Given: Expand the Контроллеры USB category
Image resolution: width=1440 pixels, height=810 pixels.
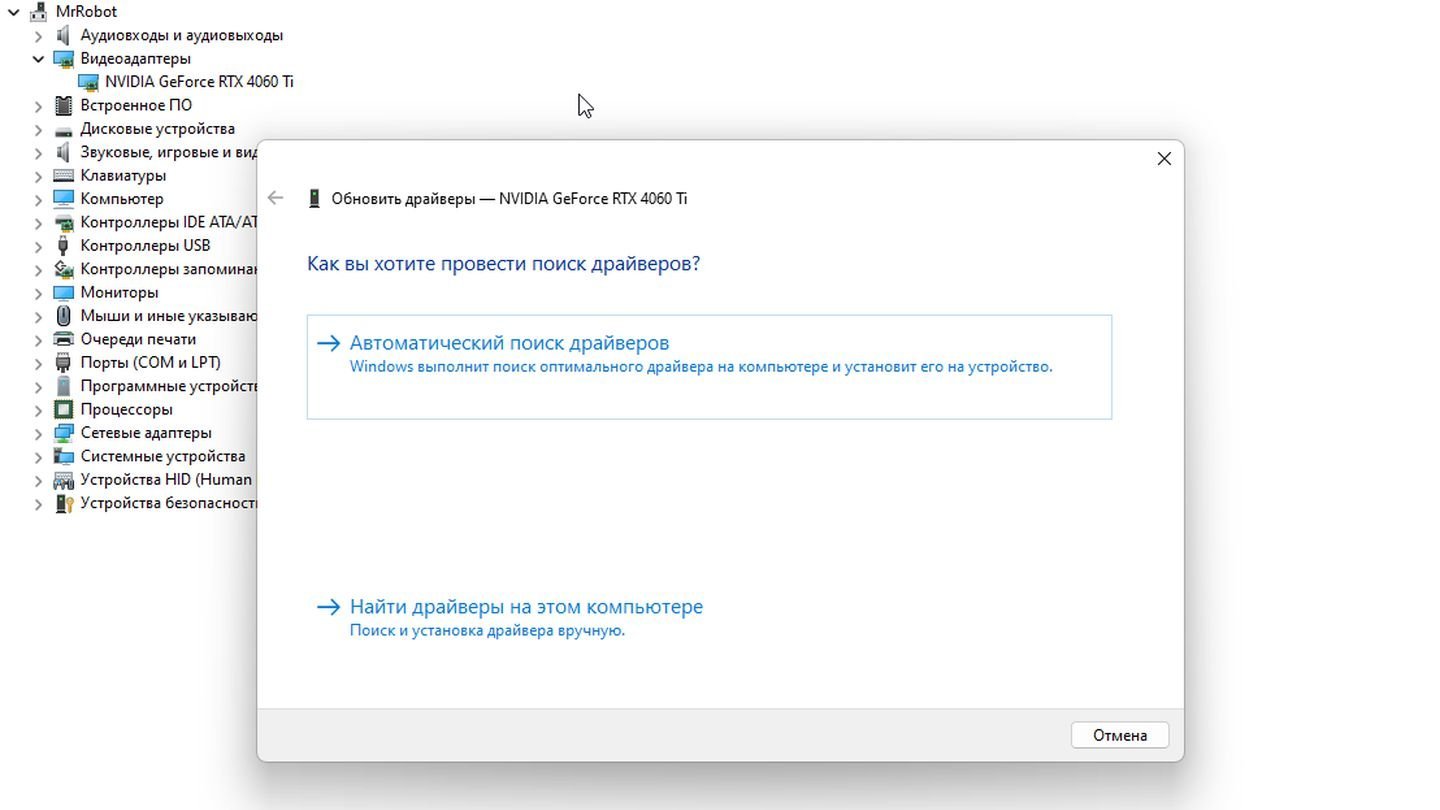Looking at the screenshot, I should 38,246.
